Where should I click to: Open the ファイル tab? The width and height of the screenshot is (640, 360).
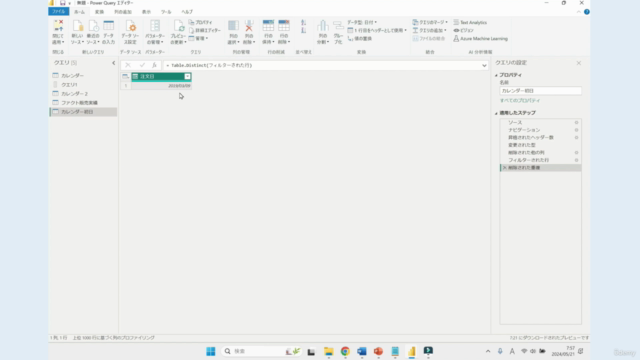point(59,11)
